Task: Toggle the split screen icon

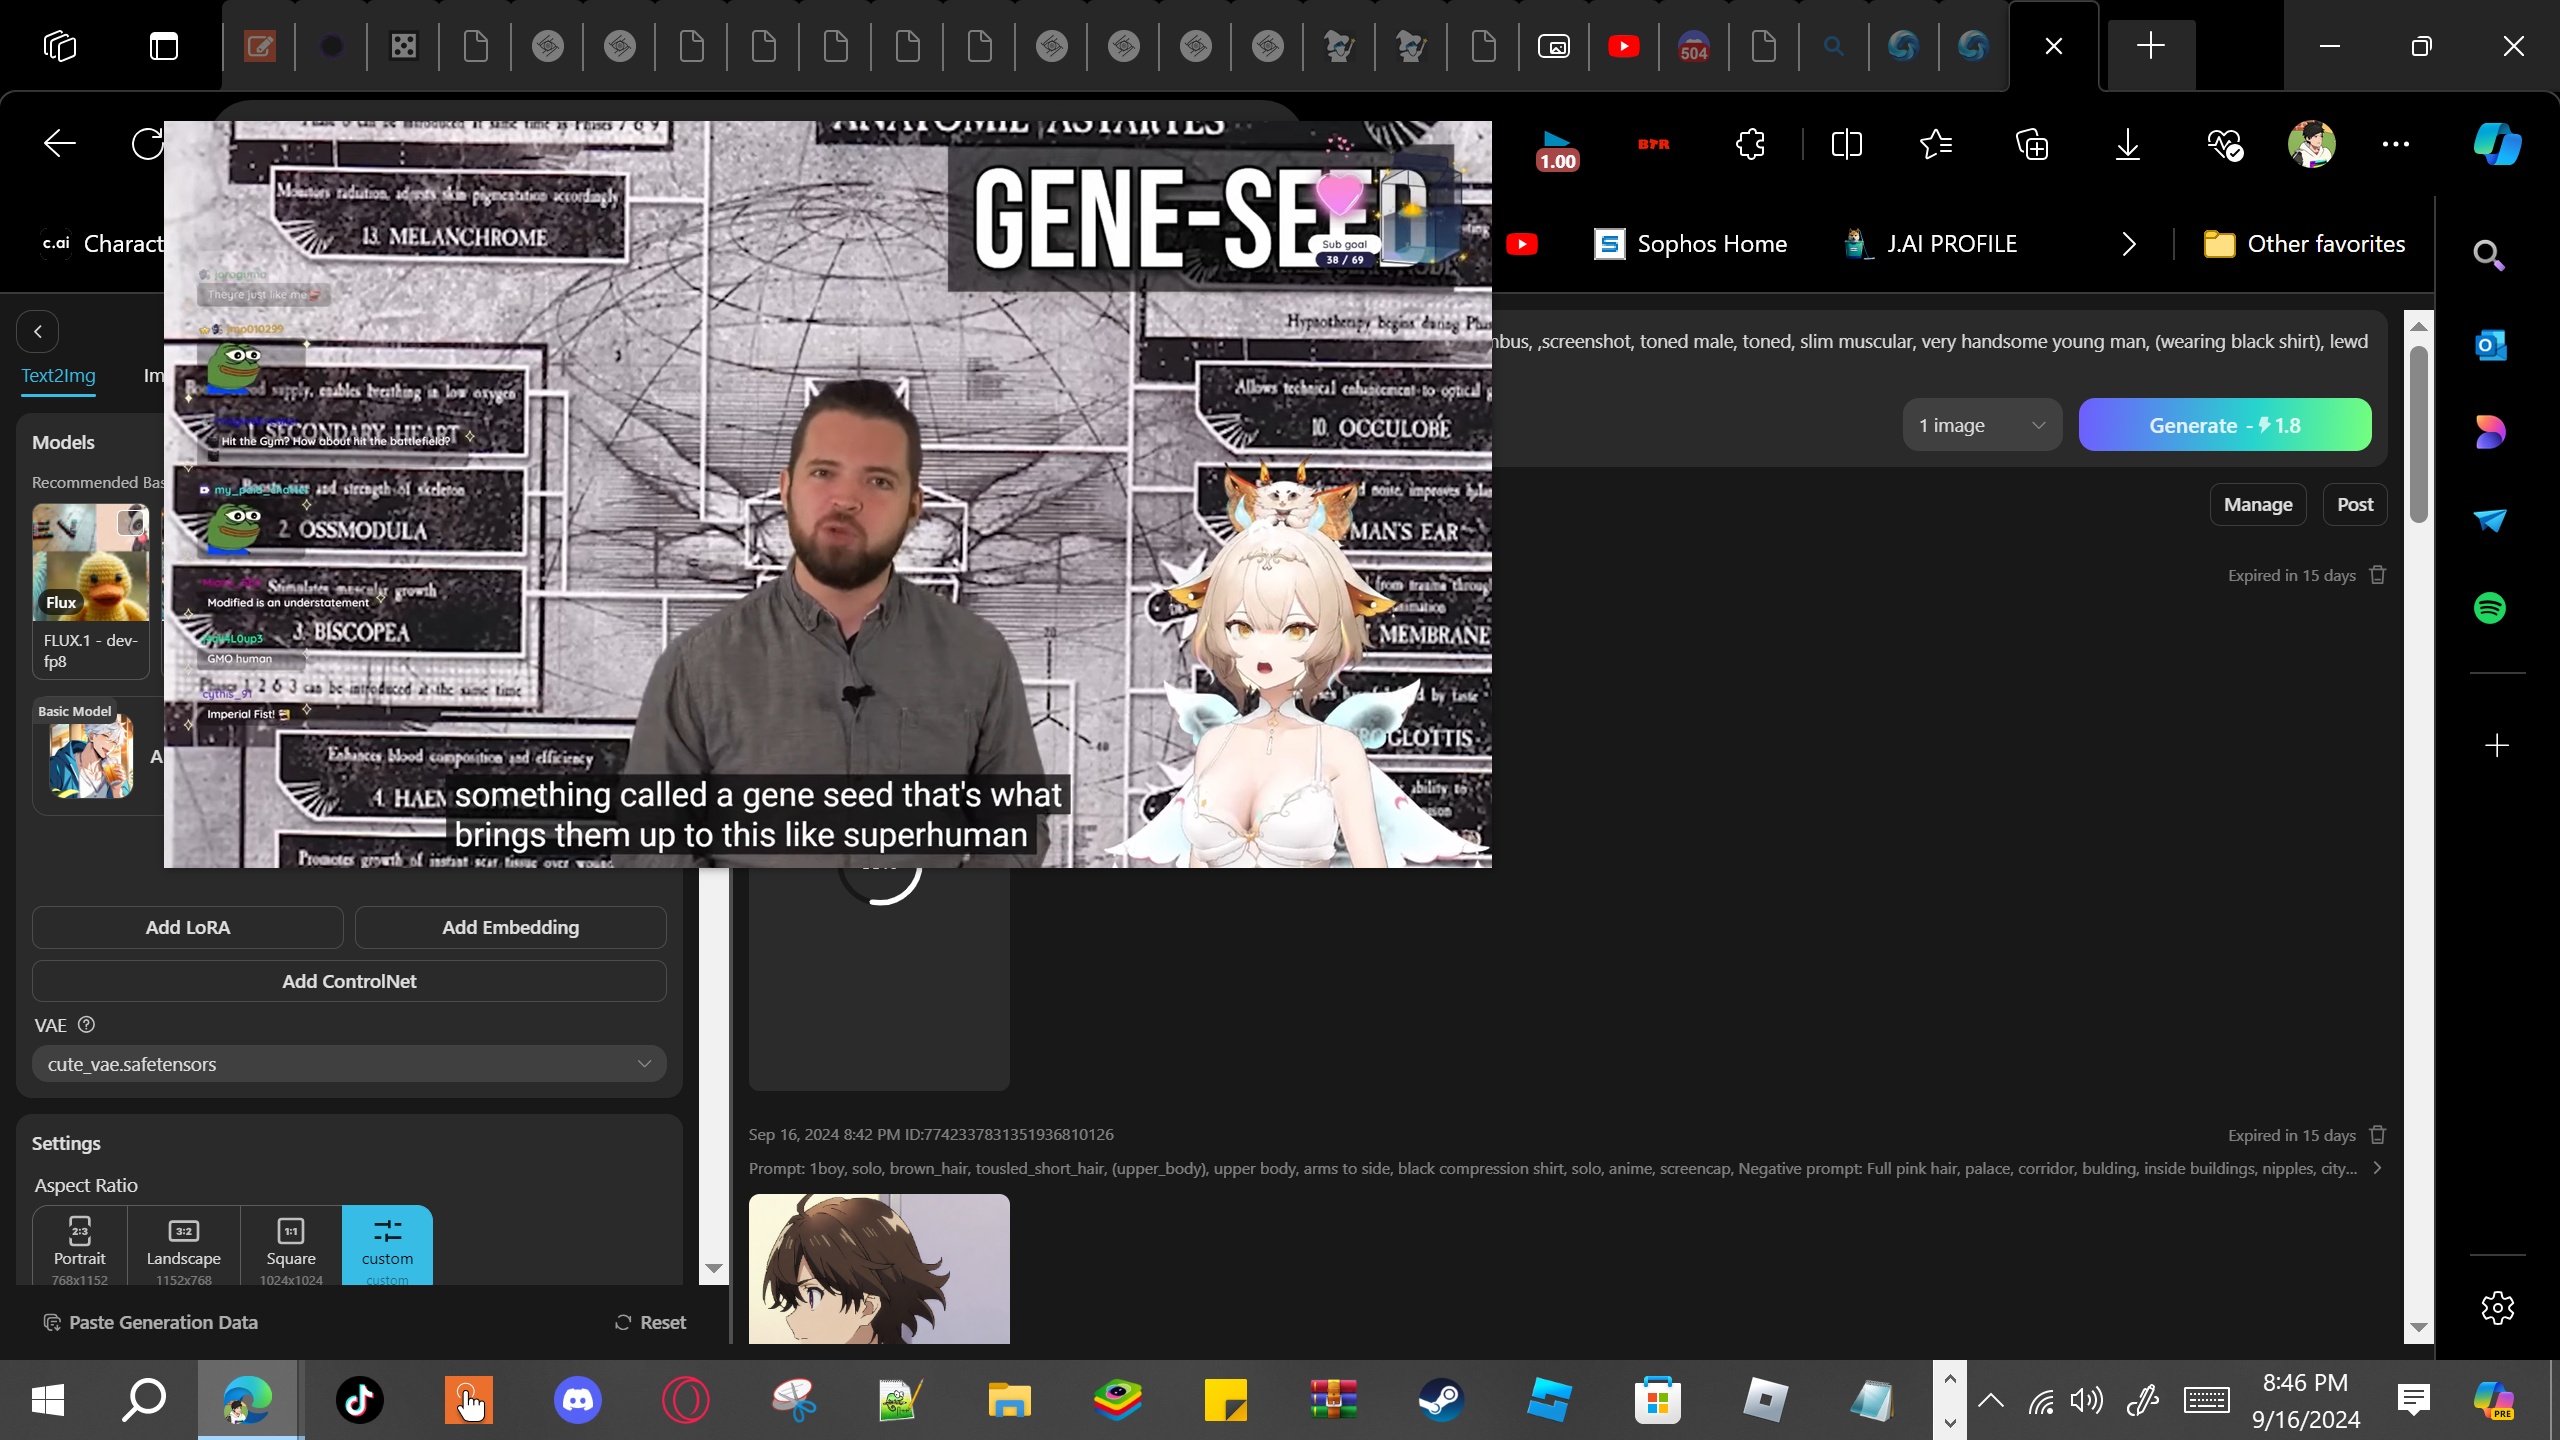Action: pyautogui.click(x=1846, y=144)
